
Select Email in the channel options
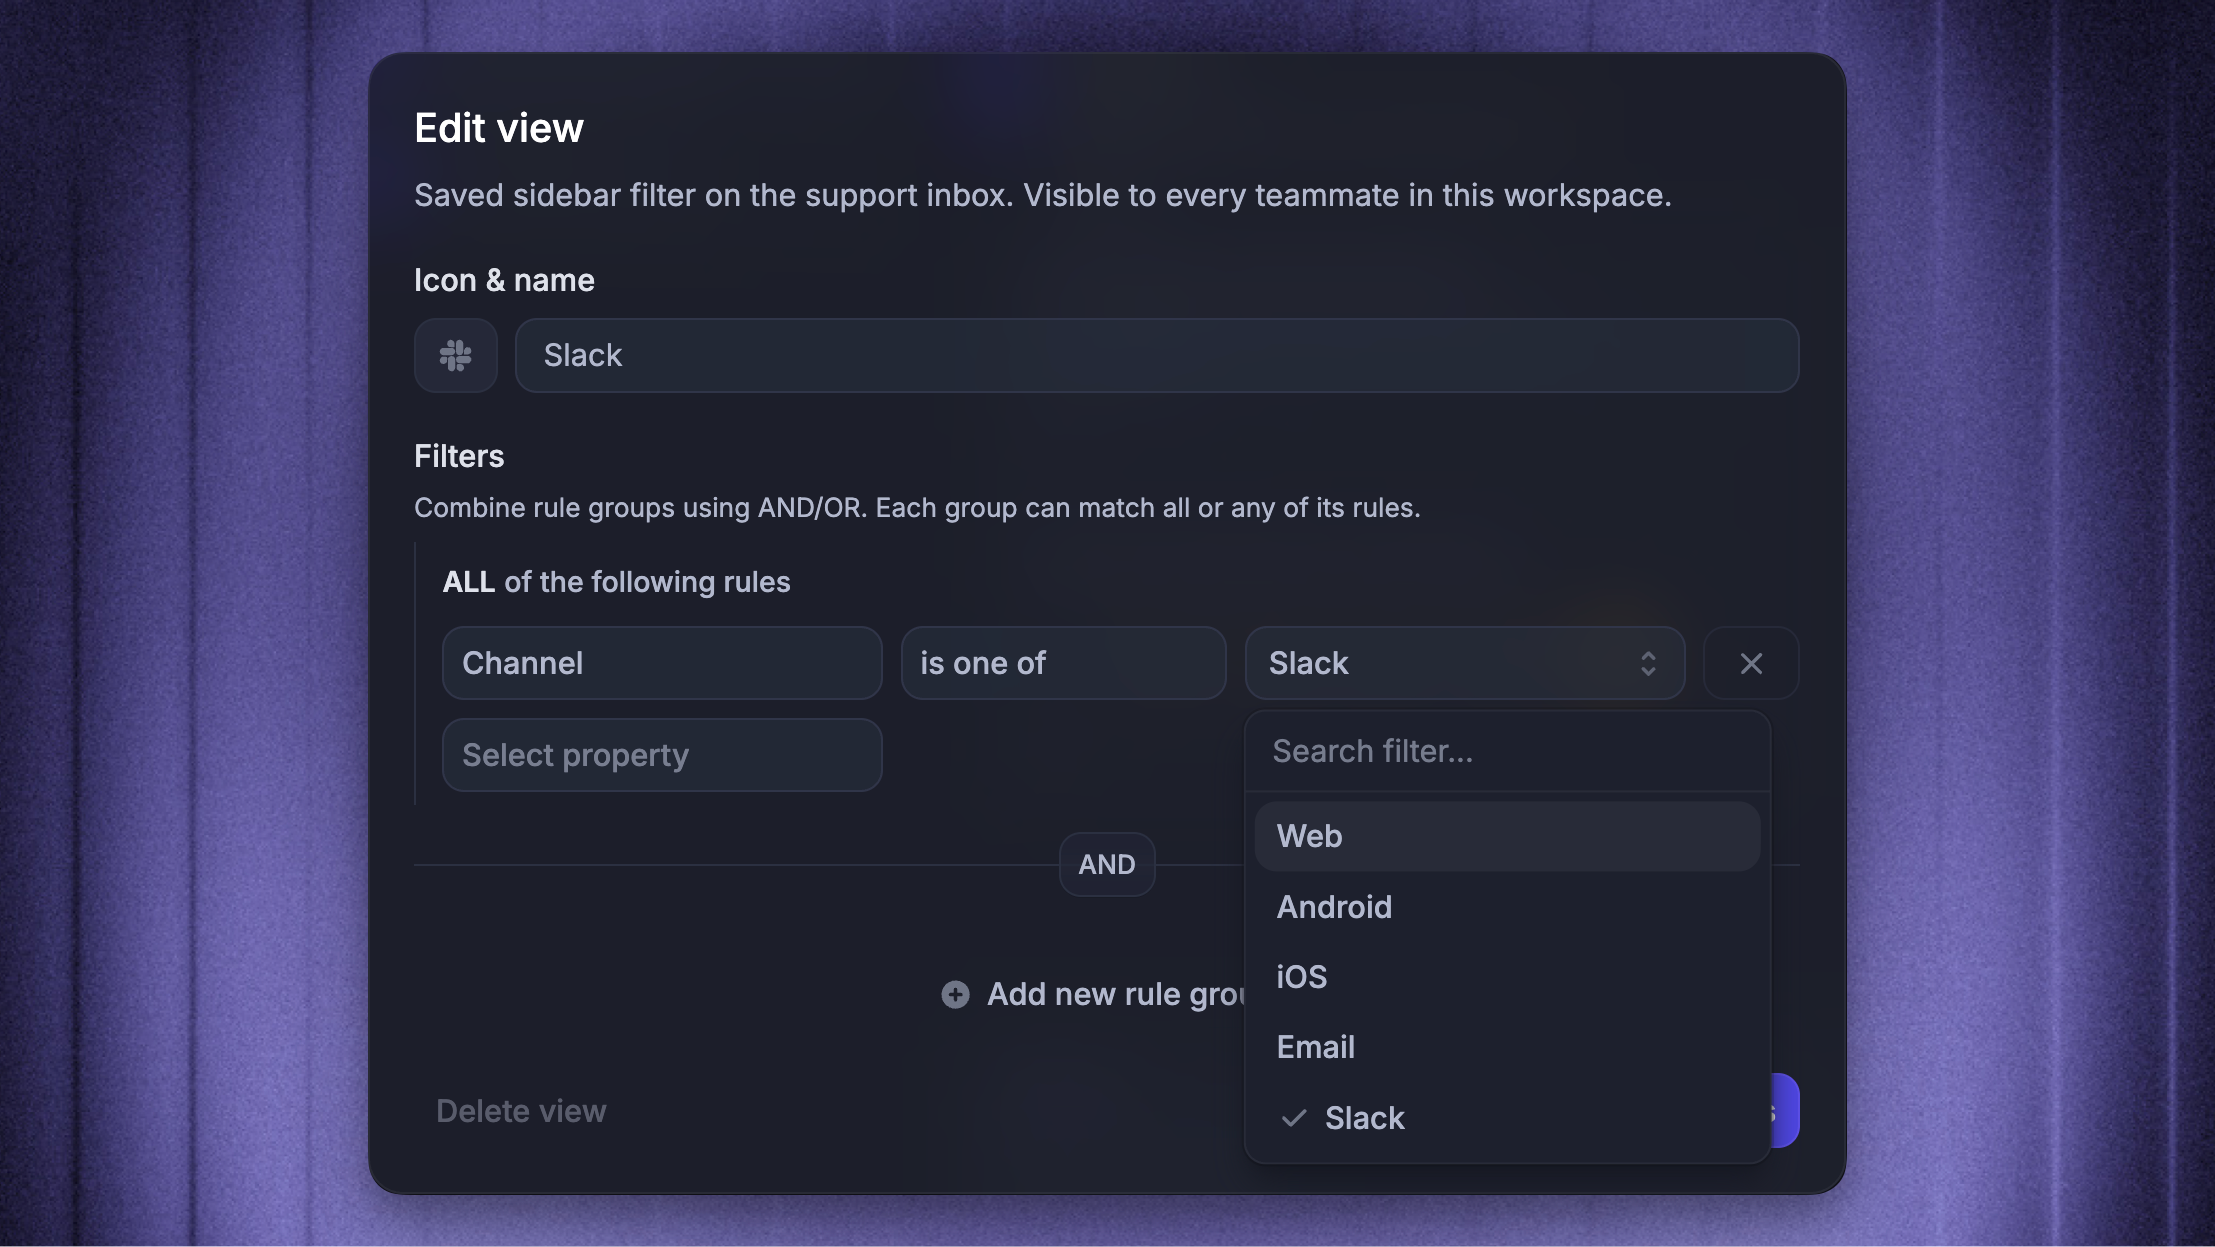coord(1507,1047)
